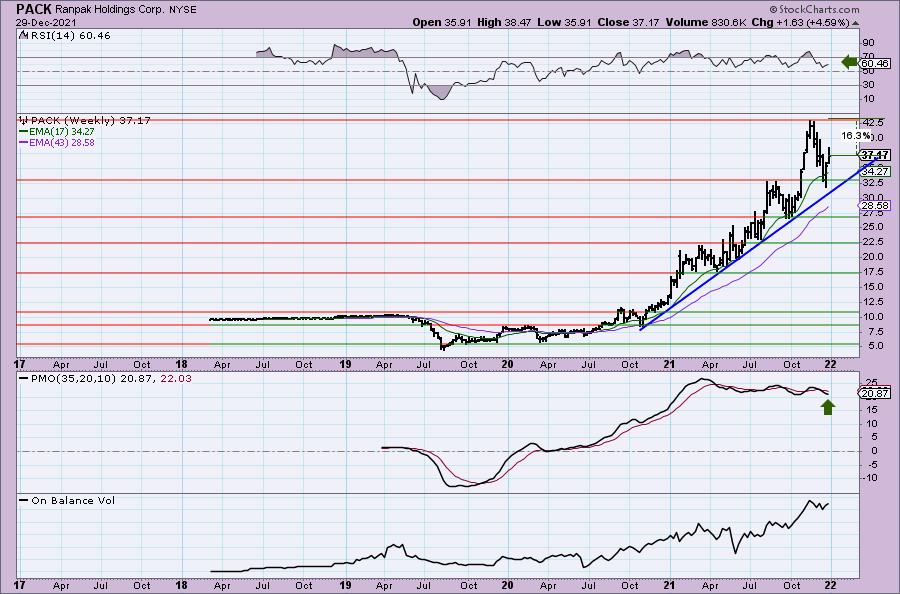The width and height of the screenshot is (900, 594).
Task: Click the 22.5 price axis label
Action: click(x=873, y=242)
